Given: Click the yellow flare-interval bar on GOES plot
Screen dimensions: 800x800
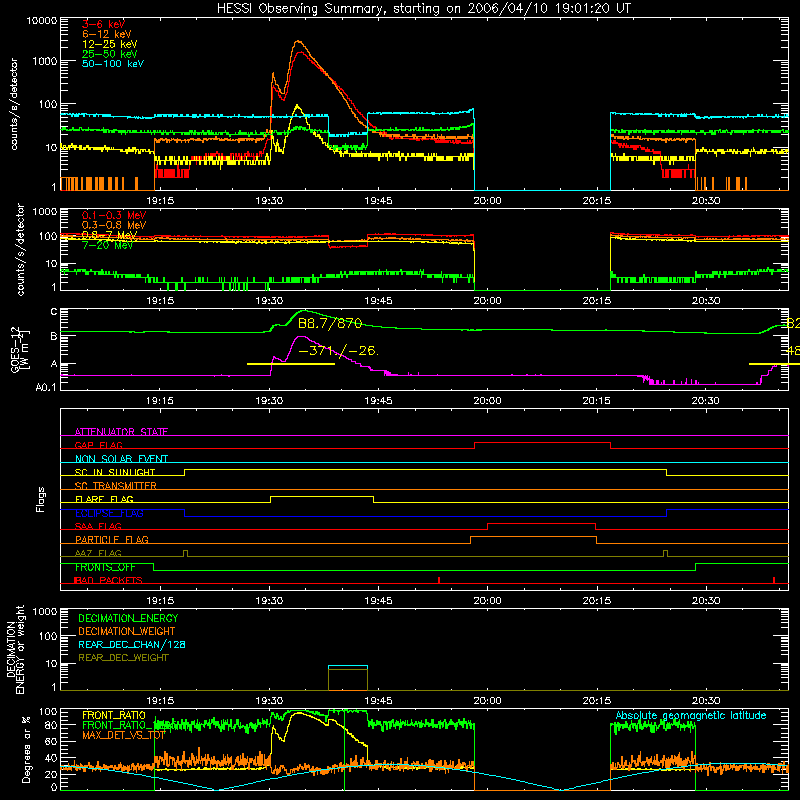Looking at the screenshot, I should [x=291, y=364].
